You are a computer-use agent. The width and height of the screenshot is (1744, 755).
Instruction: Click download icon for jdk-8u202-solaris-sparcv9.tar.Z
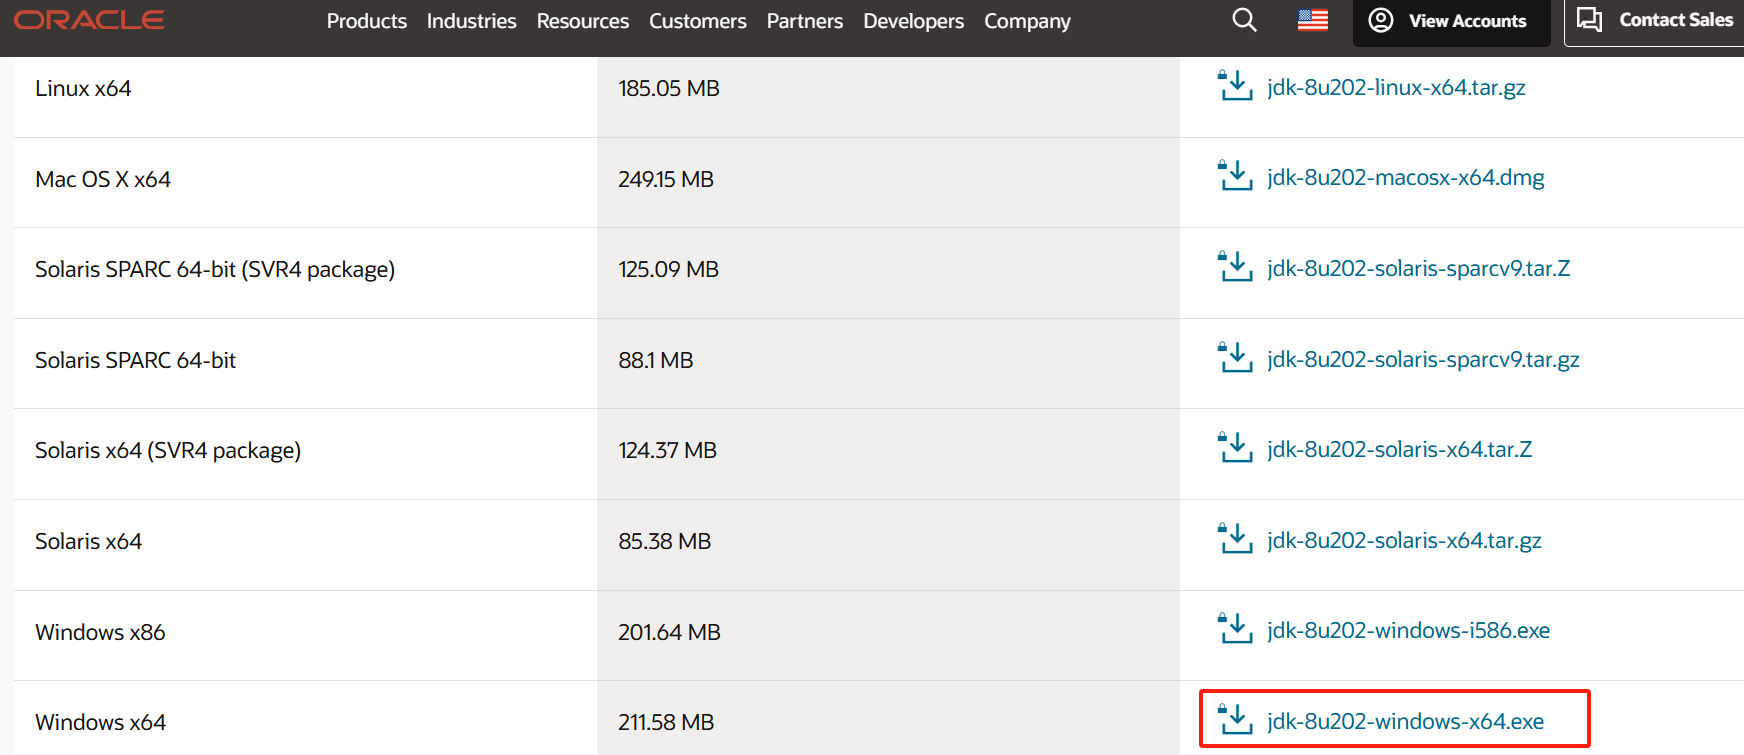pyautogui.click(x=1235, y=267)
